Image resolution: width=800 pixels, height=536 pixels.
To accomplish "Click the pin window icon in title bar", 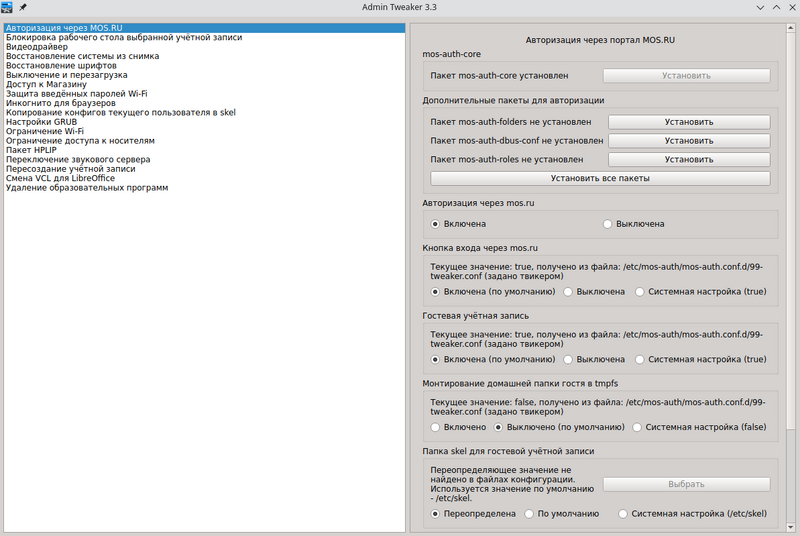I will click(x=23, y=7).
